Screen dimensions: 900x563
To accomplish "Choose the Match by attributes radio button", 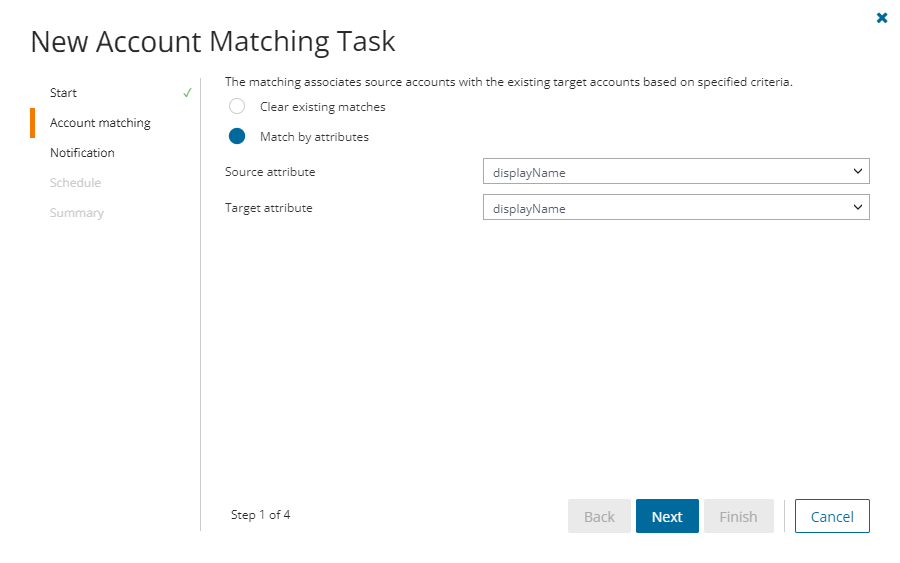I will click(237, 137).
